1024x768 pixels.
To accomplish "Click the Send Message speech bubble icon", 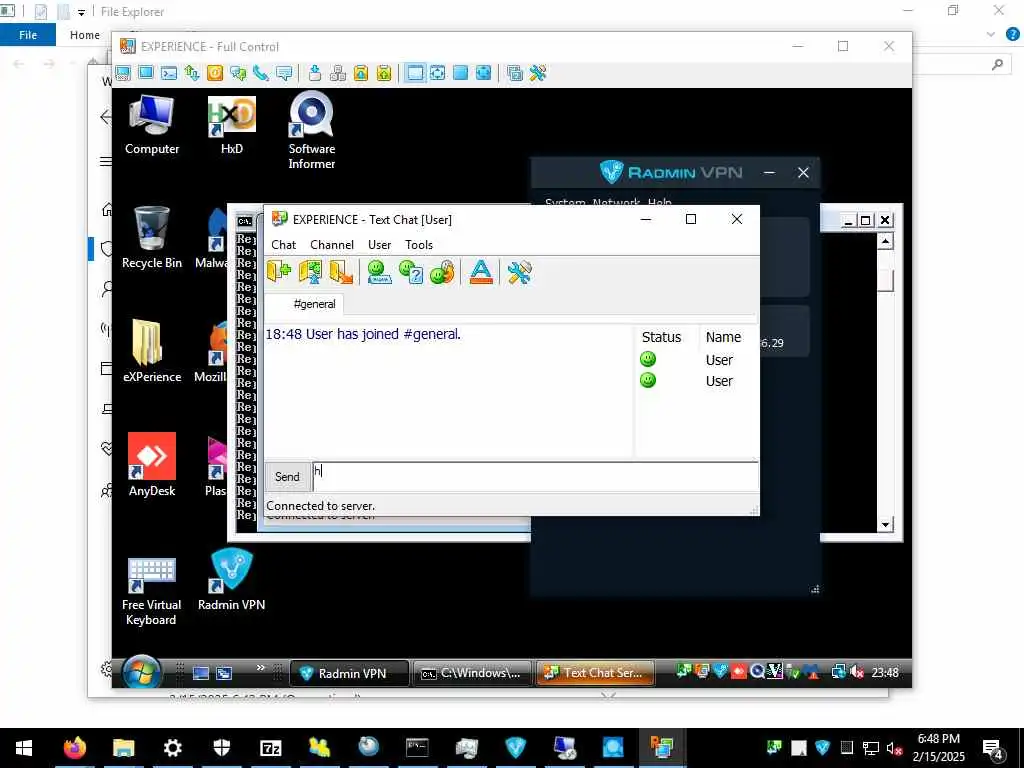I will pos(284,73).
